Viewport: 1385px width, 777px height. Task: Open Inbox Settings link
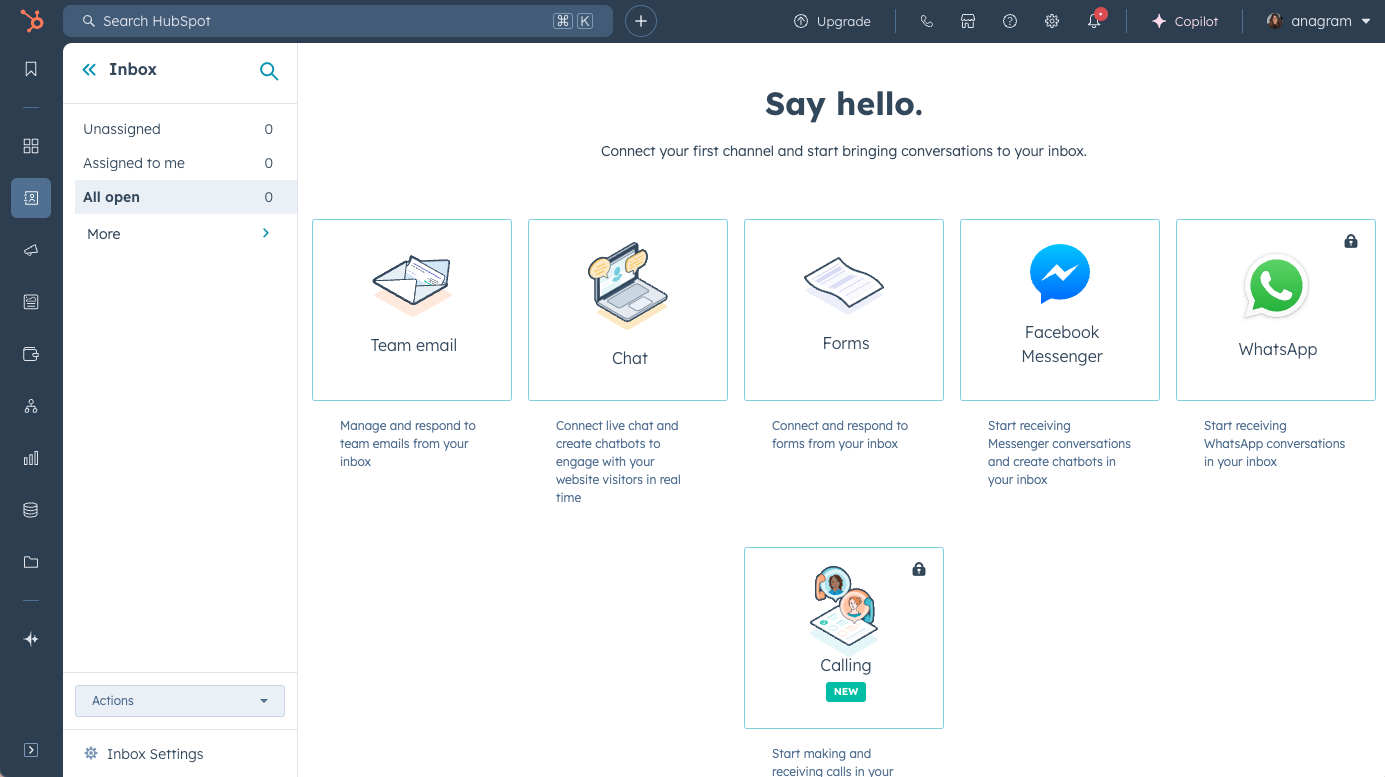point(144,754)
